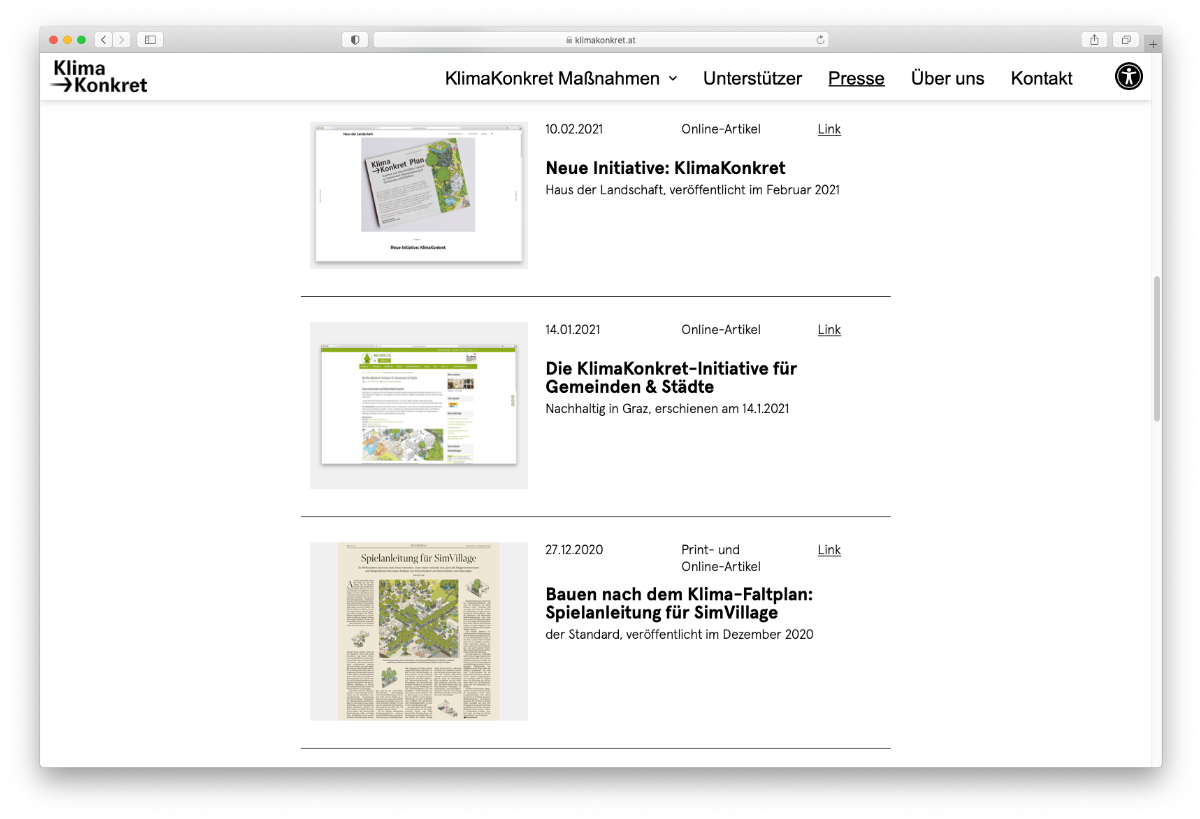Select date text 14.01.2021
Screen dimensions: 1200x819
coord(573,329)
